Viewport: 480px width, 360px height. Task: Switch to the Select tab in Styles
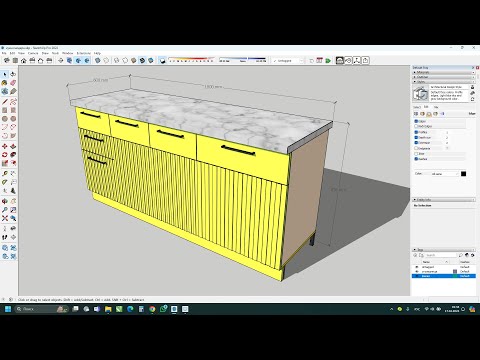[x=417, y=107]
